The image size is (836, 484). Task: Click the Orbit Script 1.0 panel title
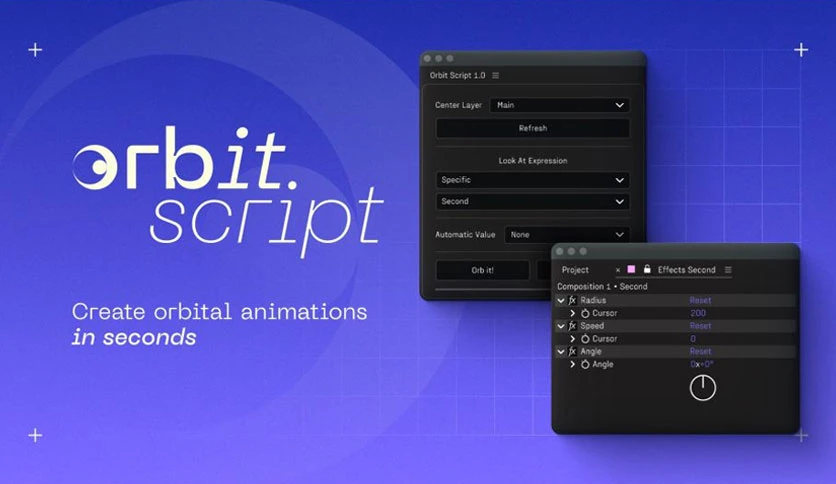[457, 75]
